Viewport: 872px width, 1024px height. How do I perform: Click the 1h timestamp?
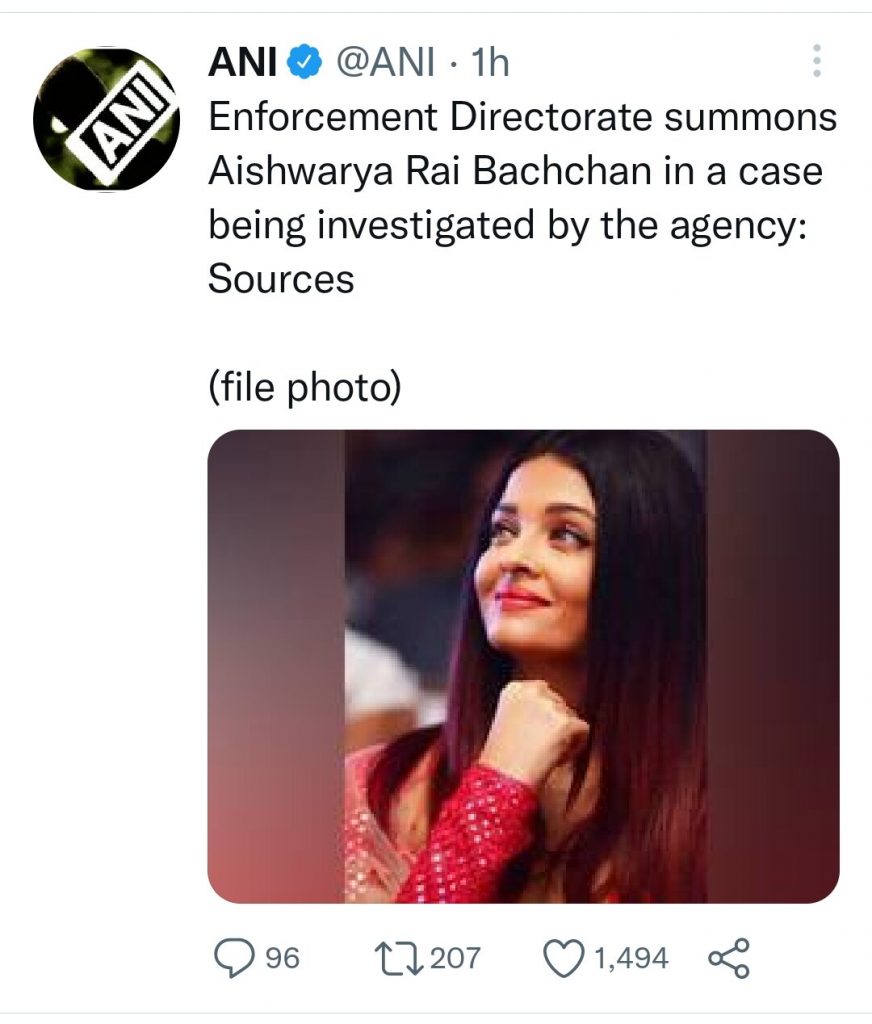pos(490,64)
